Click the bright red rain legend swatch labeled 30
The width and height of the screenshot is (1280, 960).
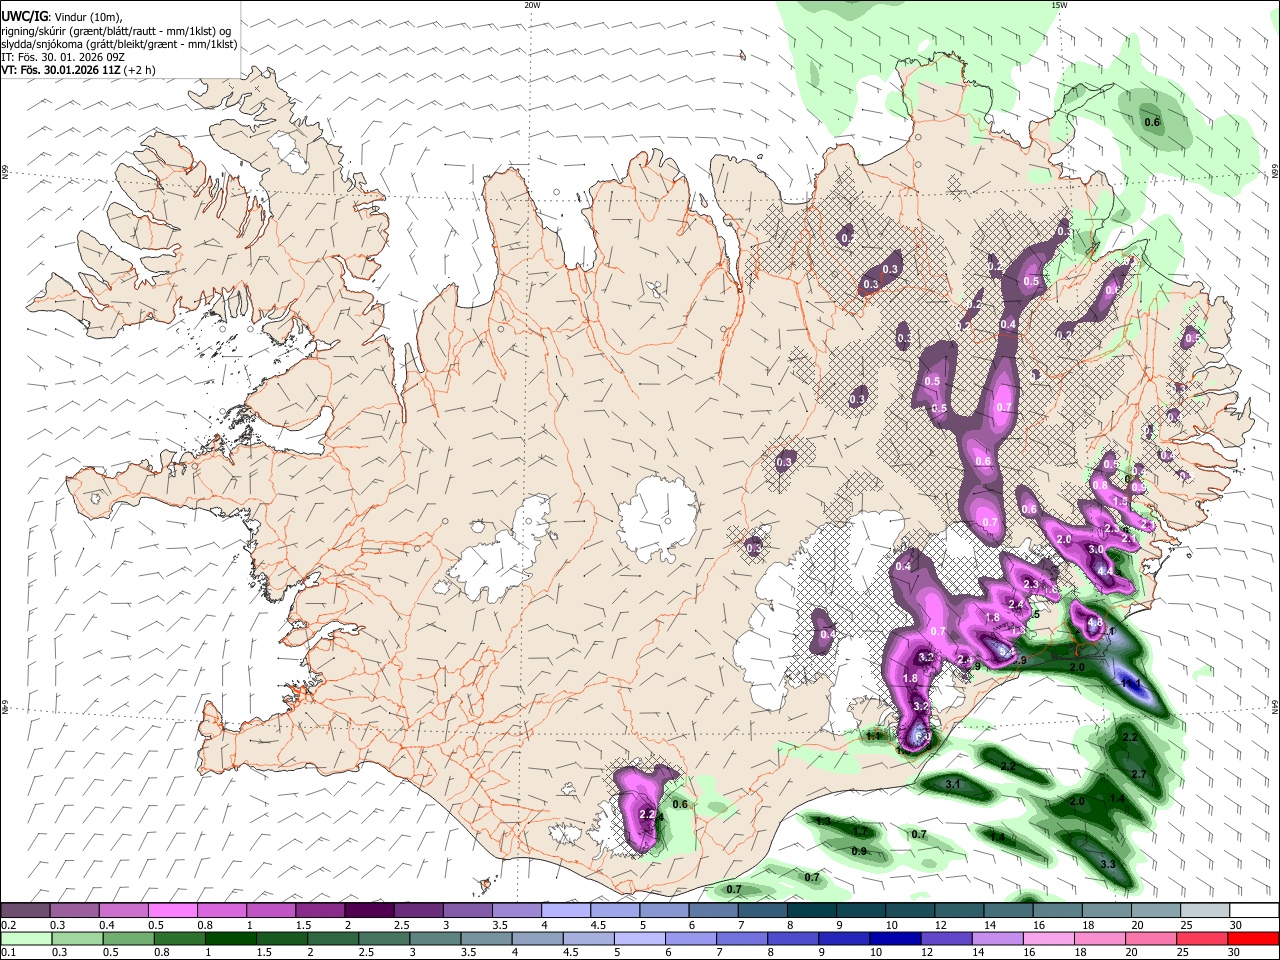point(1254,938)
